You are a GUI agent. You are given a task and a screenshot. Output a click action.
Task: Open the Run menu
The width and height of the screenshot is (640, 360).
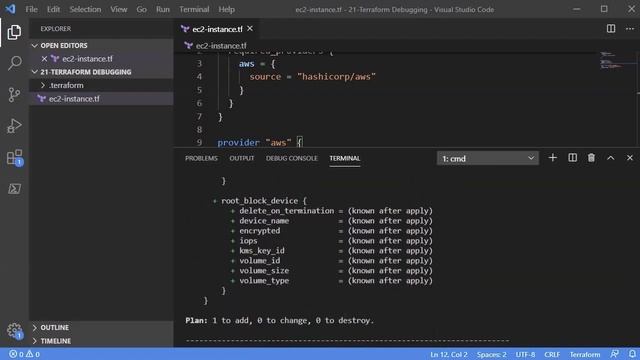[x=163, y=9]
